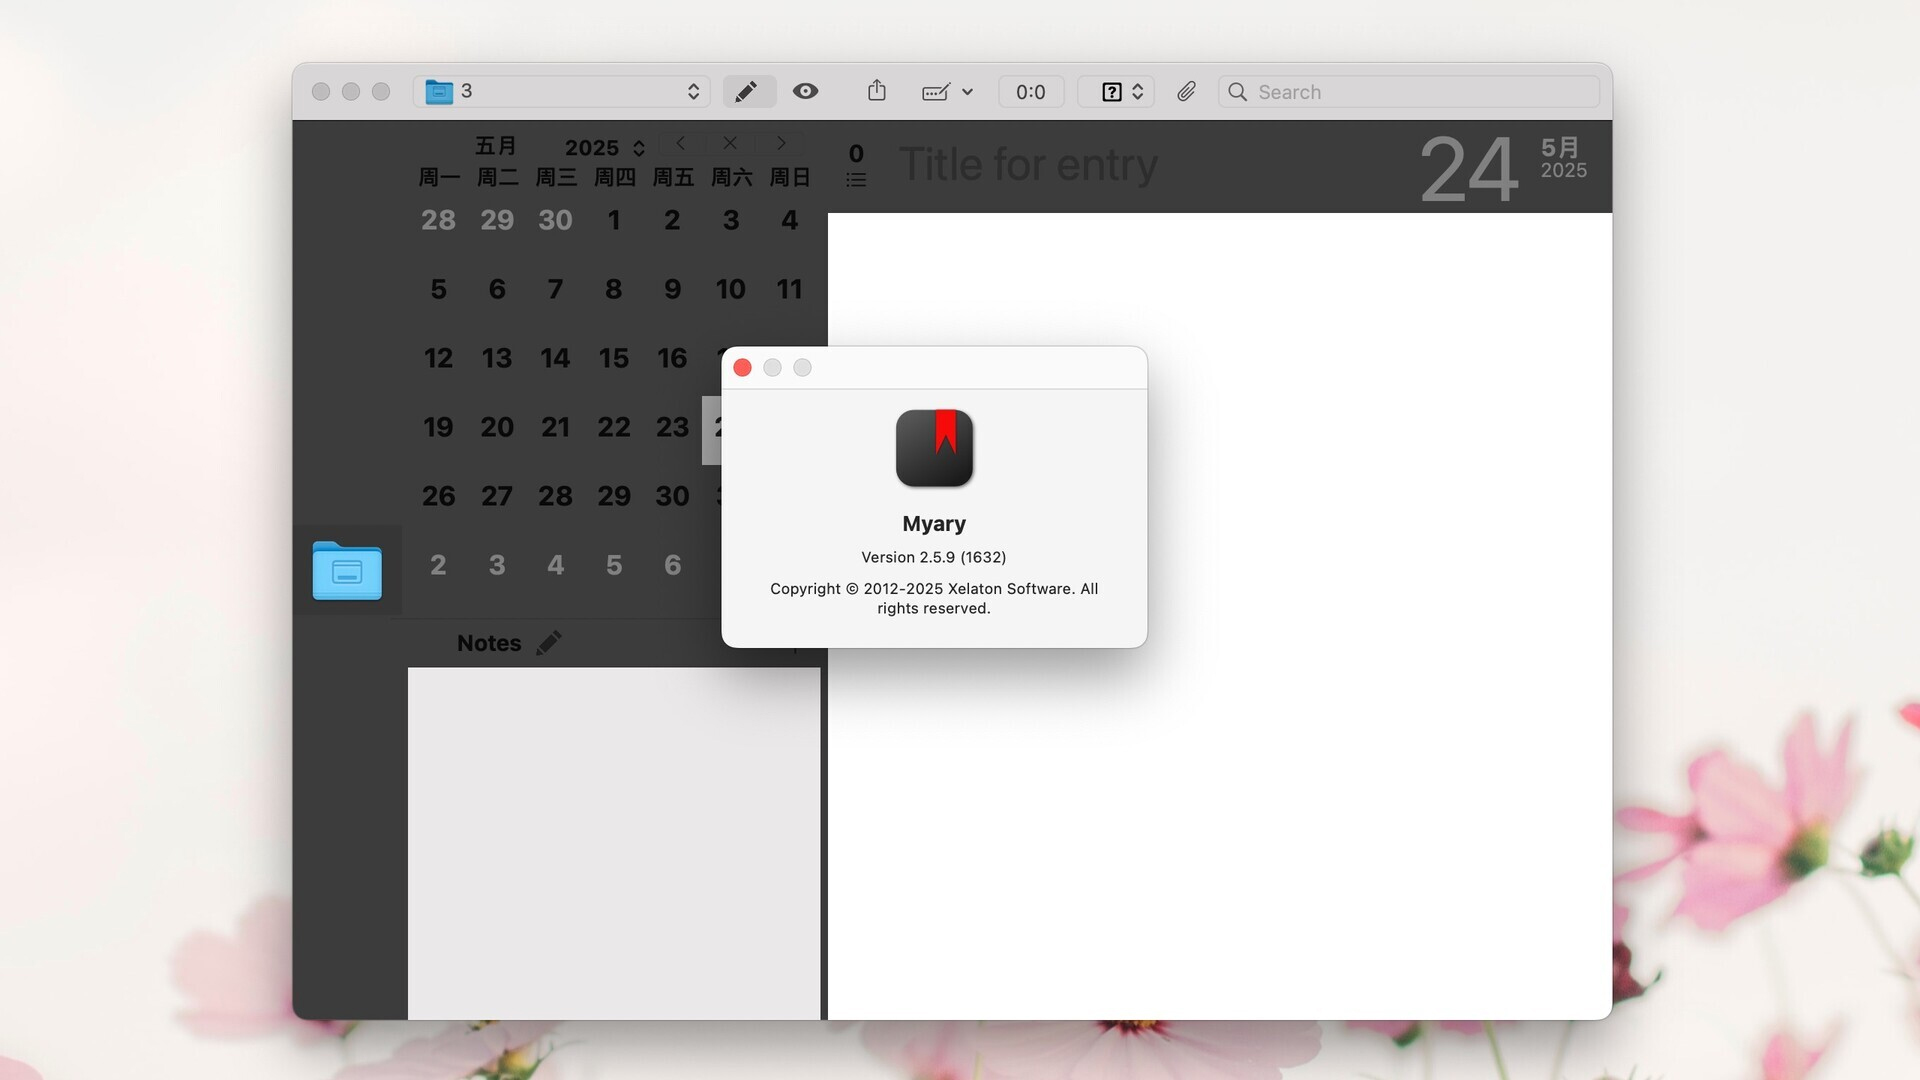Select 五月 month label in the calendar
This screenshot has width=1920, height=1080.
click(497, 146)
